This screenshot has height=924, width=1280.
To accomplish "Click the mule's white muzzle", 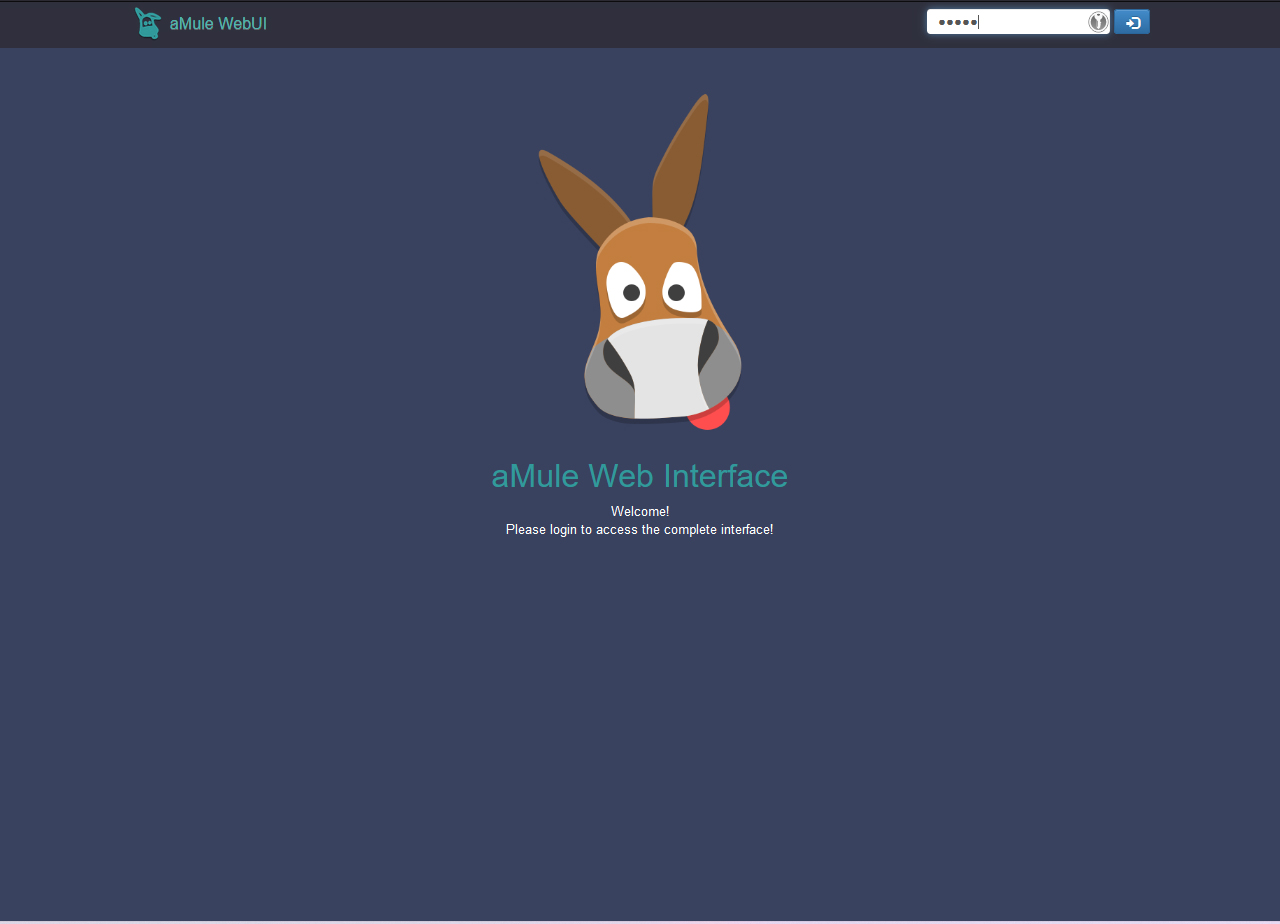I will [655, 370].
